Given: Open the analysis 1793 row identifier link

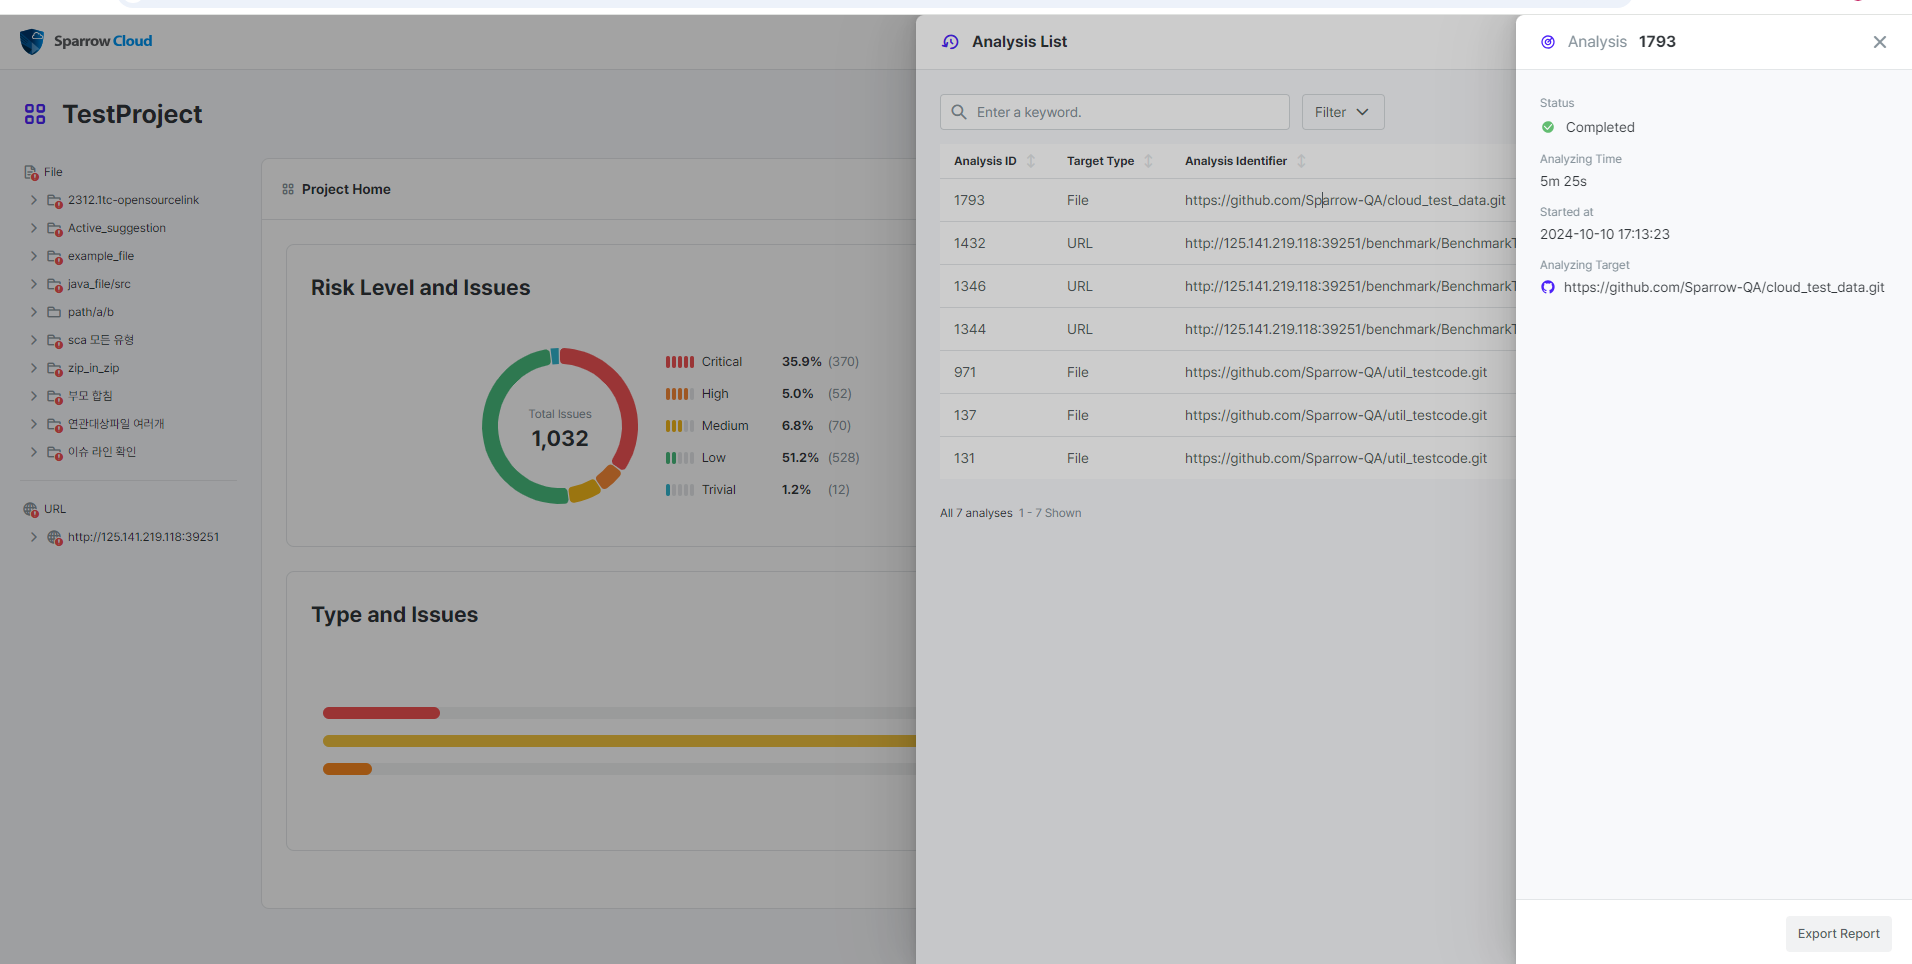Looking at the screenshot, I should coord(1345,200).
